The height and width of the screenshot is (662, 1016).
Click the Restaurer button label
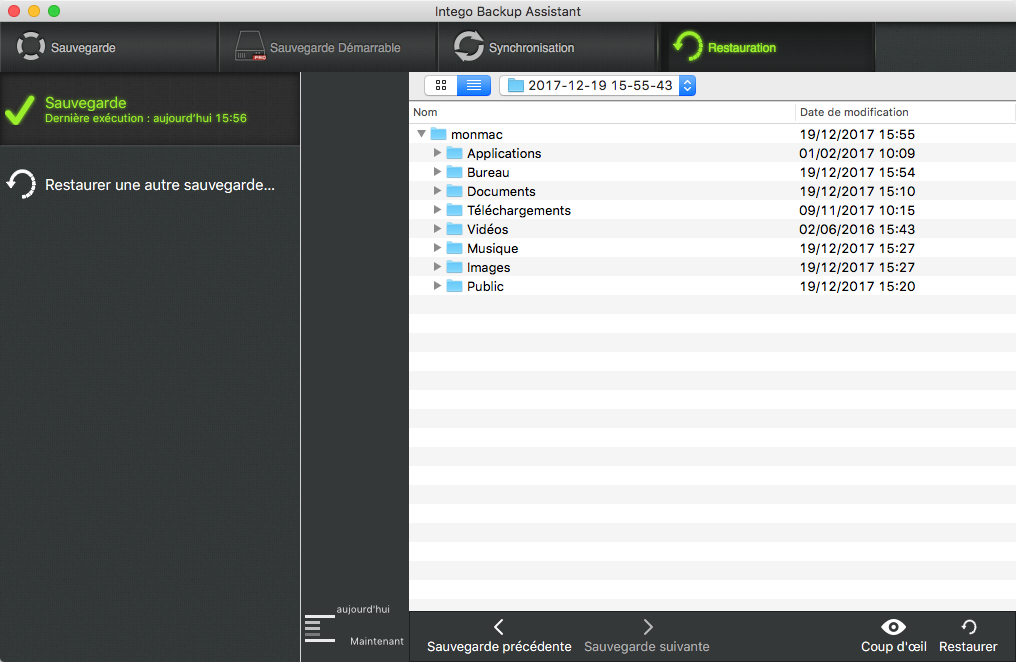968,646
